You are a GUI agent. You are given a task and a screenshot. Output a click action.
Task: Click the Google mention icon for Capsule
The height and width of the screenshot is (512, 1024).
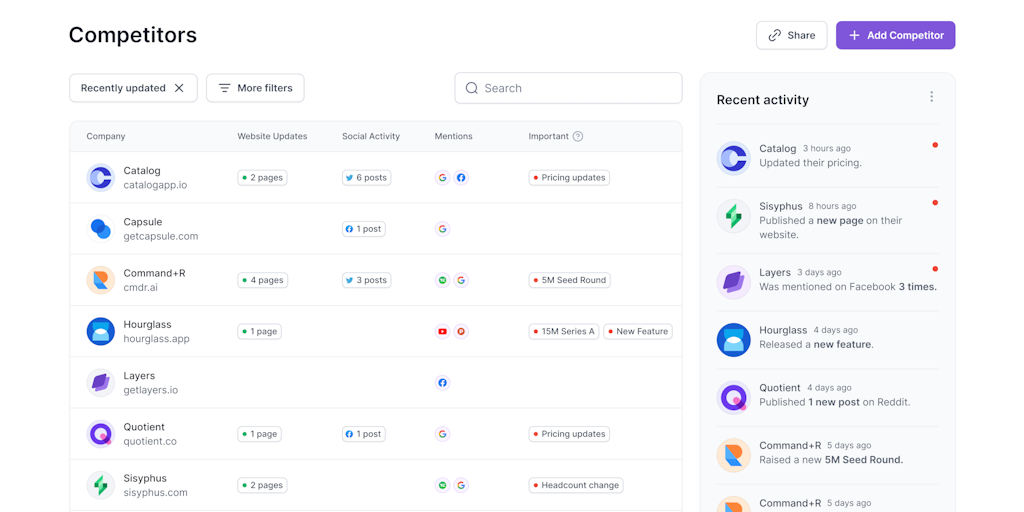[x=442, y=229]
